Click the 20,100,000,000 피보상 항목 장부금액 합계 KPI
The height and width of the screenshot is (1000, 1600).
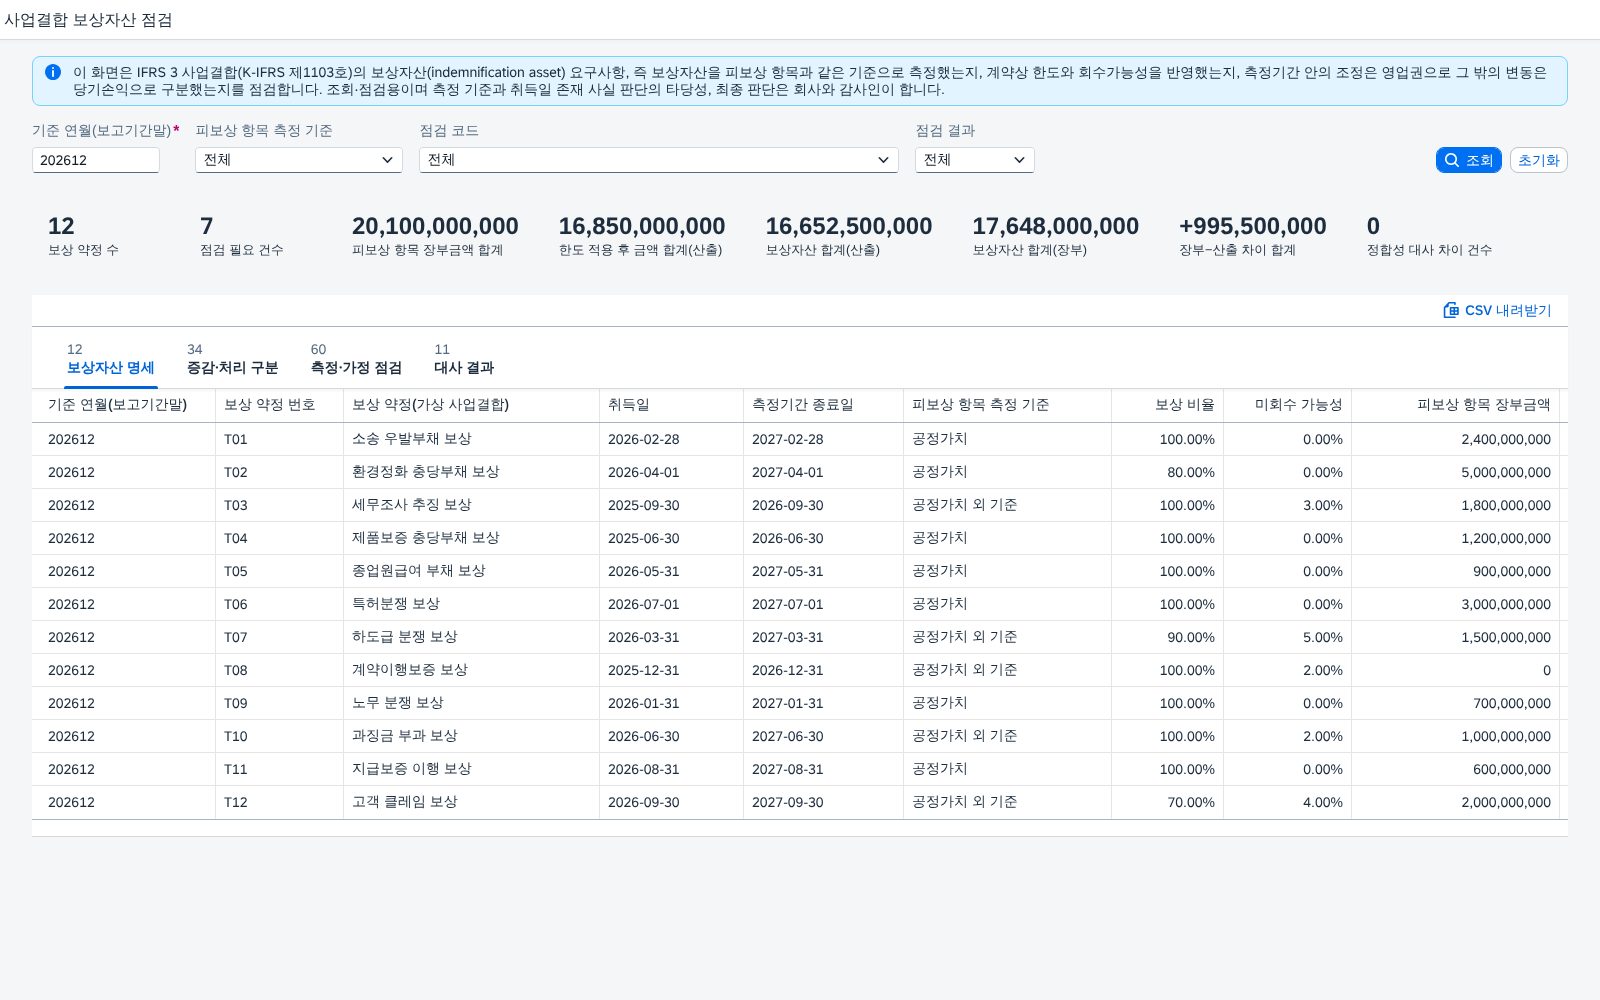435,236
